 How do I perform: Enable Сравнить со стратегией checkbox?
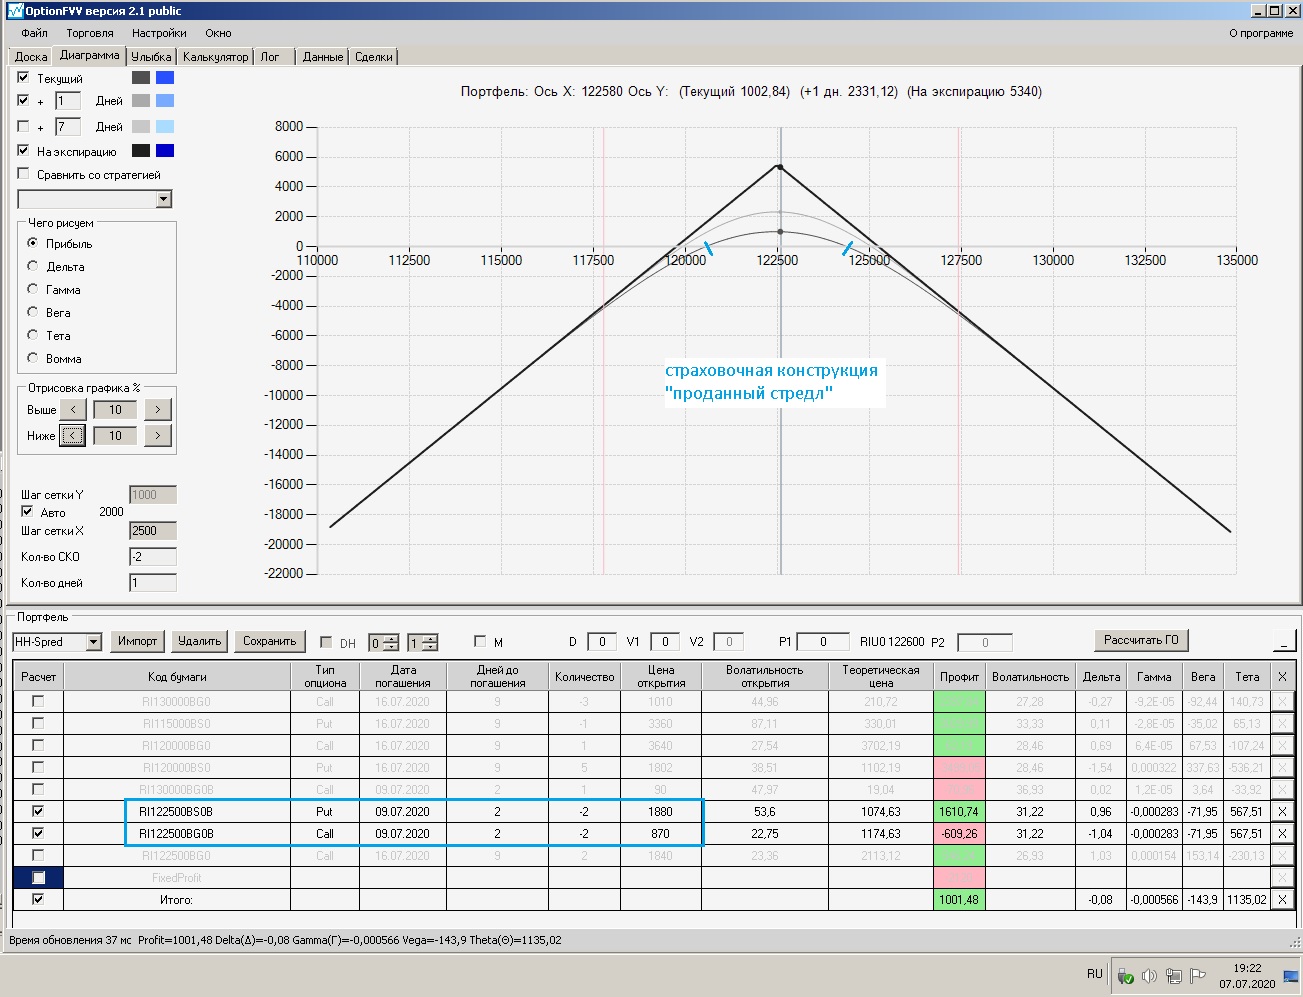click(x=24, y=174)
